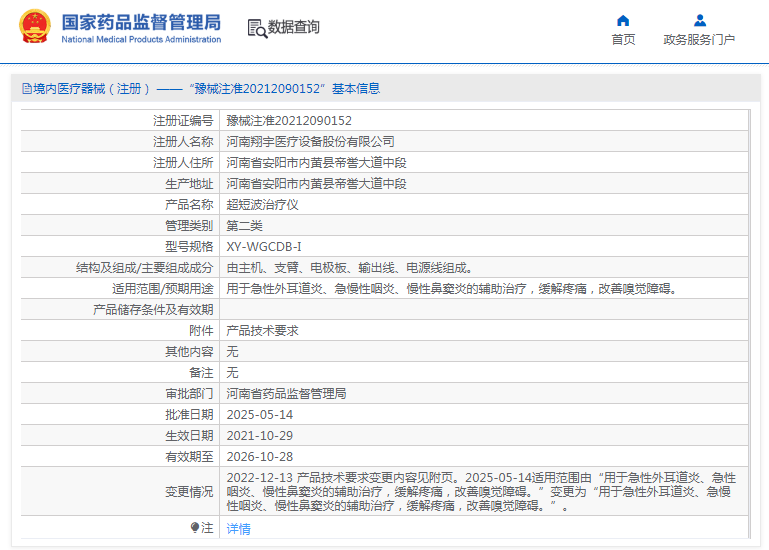This screenshot has height=550, width=769.
Task: Click document icon before 境内医疗器械 title
Action: (x=26, y=89)
